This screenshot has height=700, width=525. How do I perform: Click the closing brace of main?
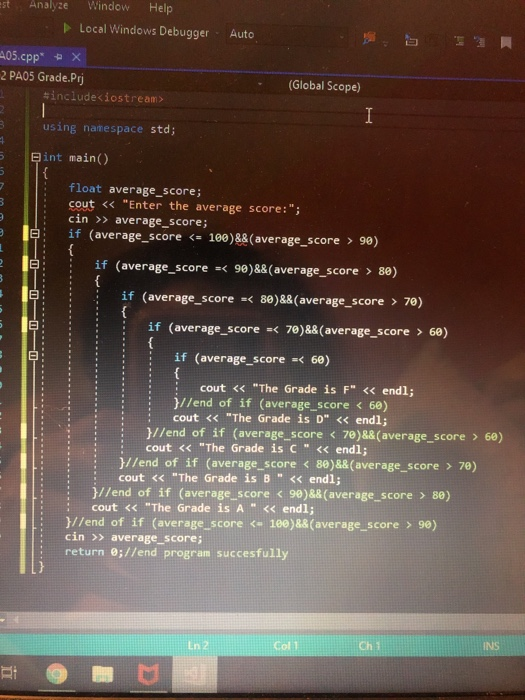coord(41,567)
